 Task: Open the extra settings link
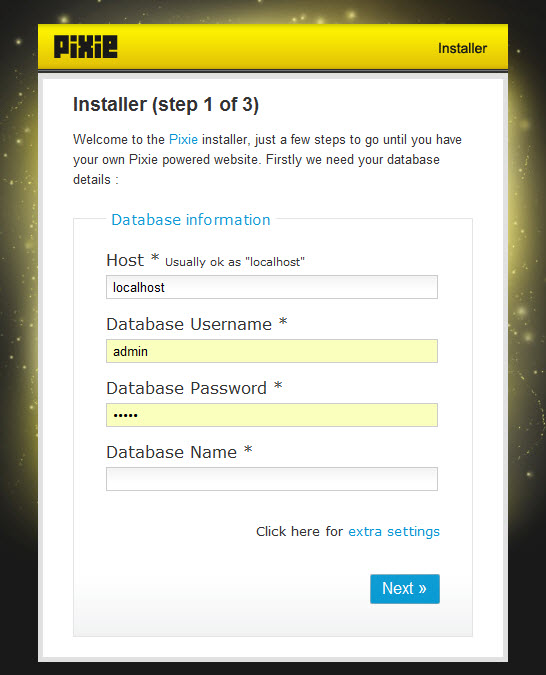click(x=394, y=532)
